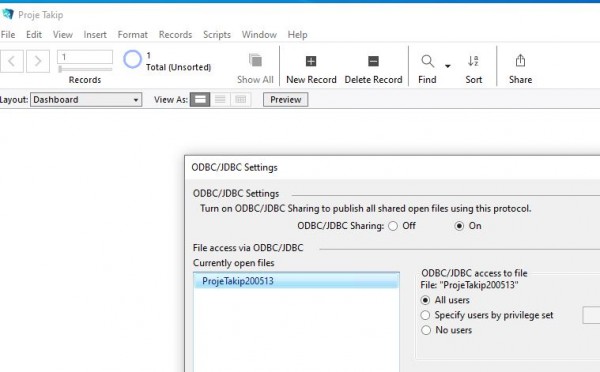Switch to Table view icon
600x372 pixels.
[241, 100]
